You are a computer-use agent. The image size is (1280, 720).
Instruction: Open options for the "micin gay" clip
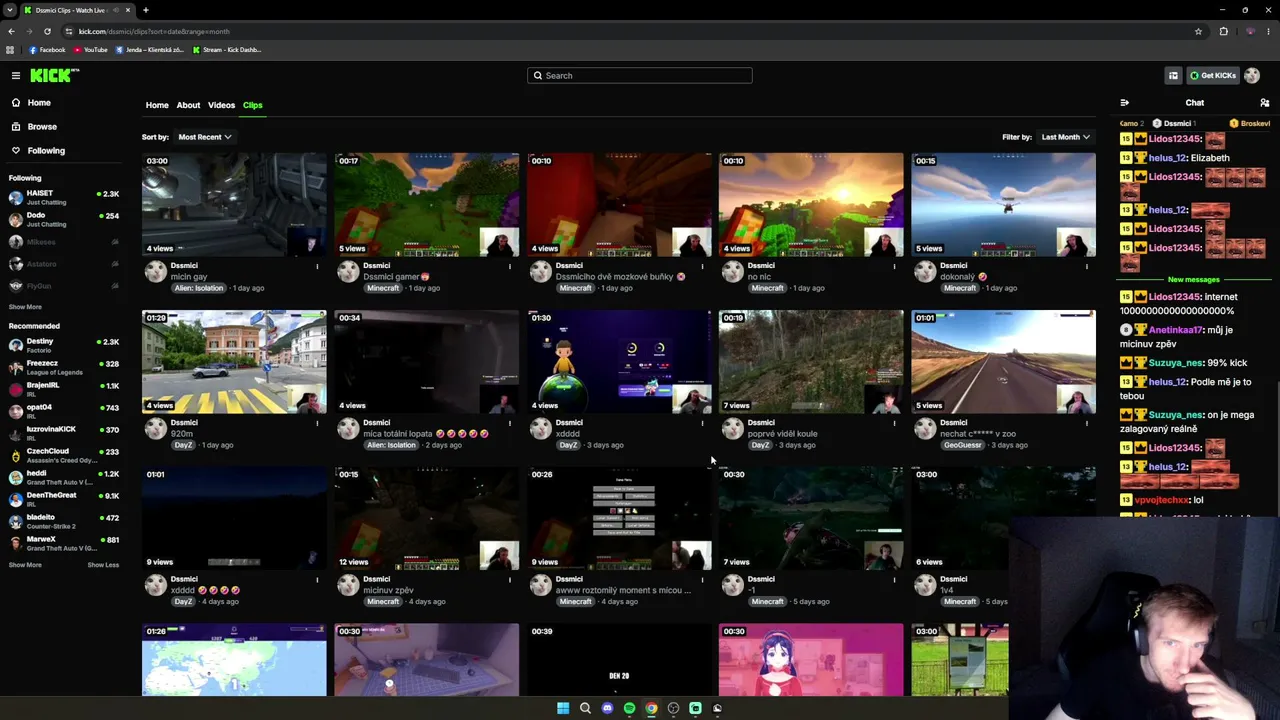[x=318, y=266]
